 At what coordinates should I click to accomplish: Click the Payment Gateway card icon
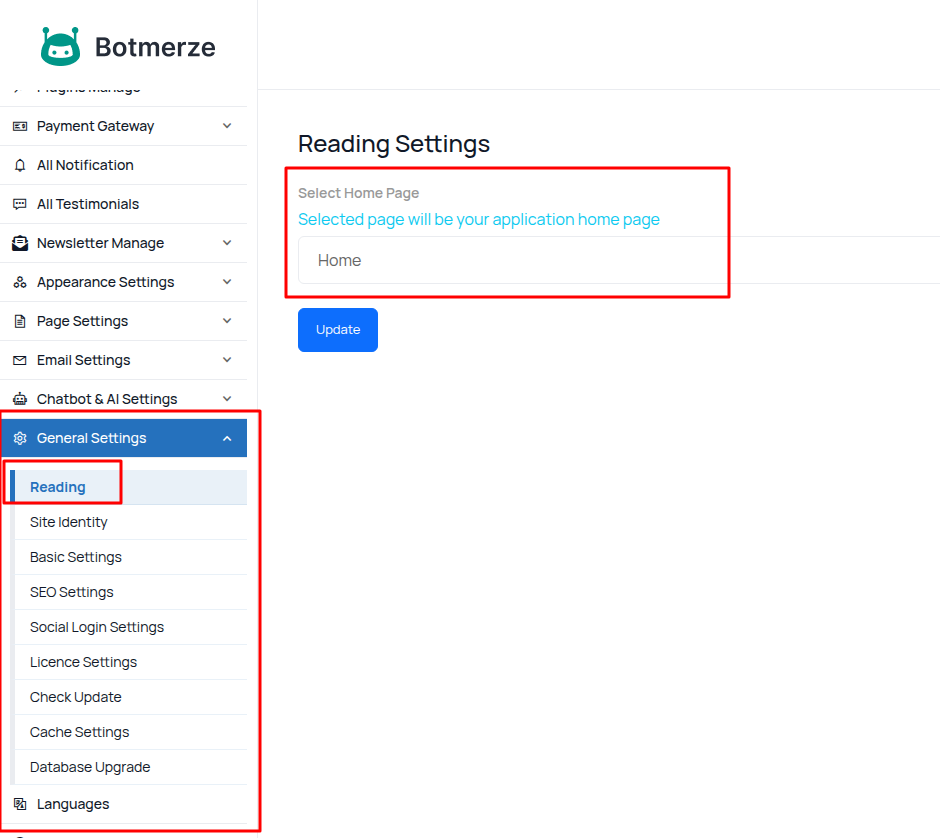click(20, 126)
